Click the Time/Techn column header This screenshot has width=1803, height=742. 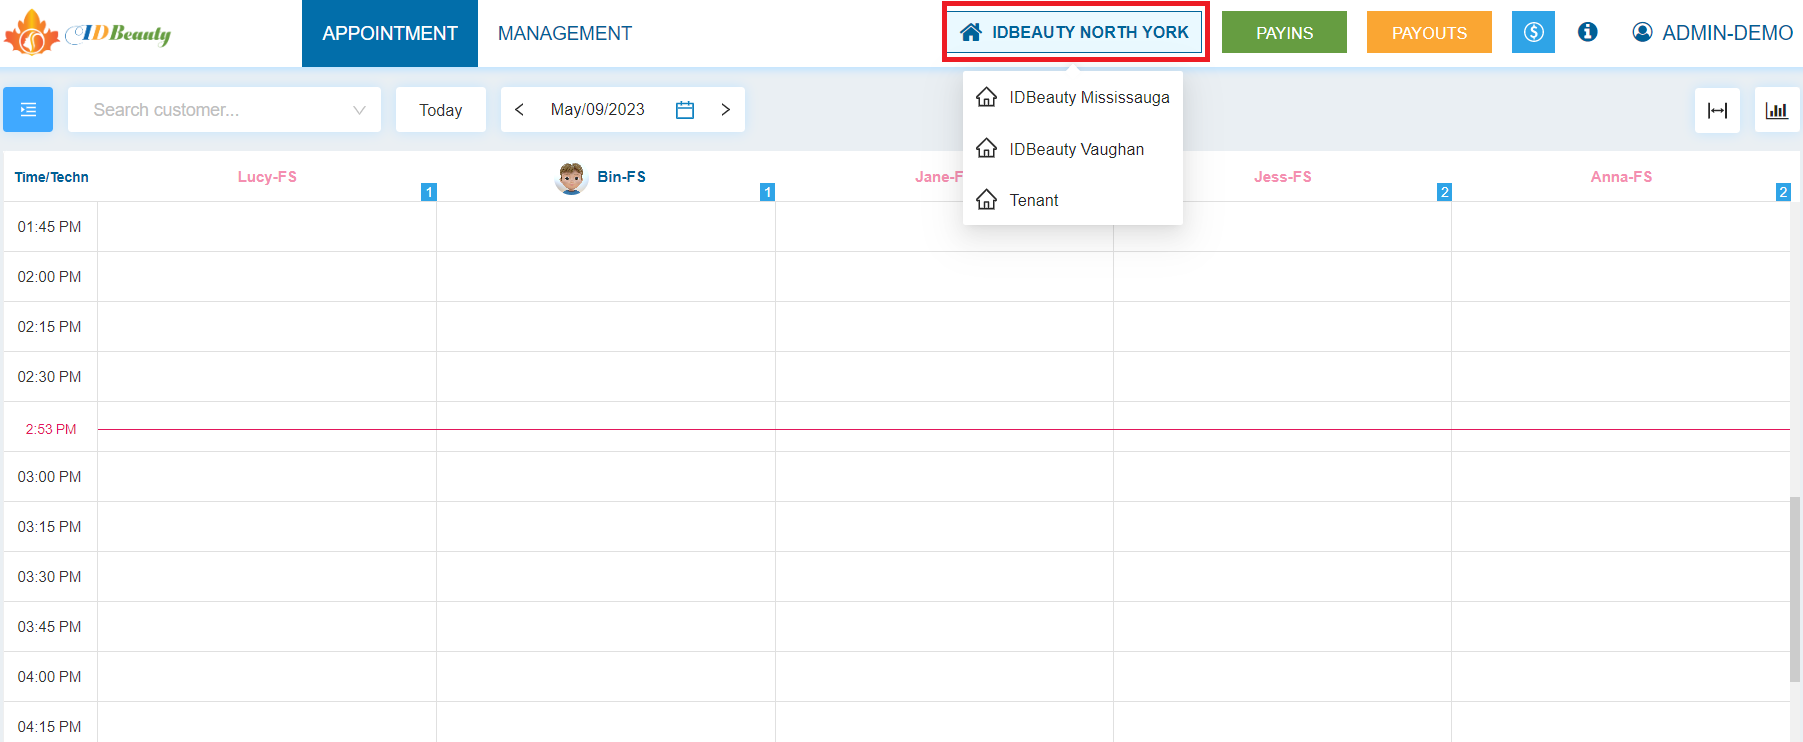[51, 177]
